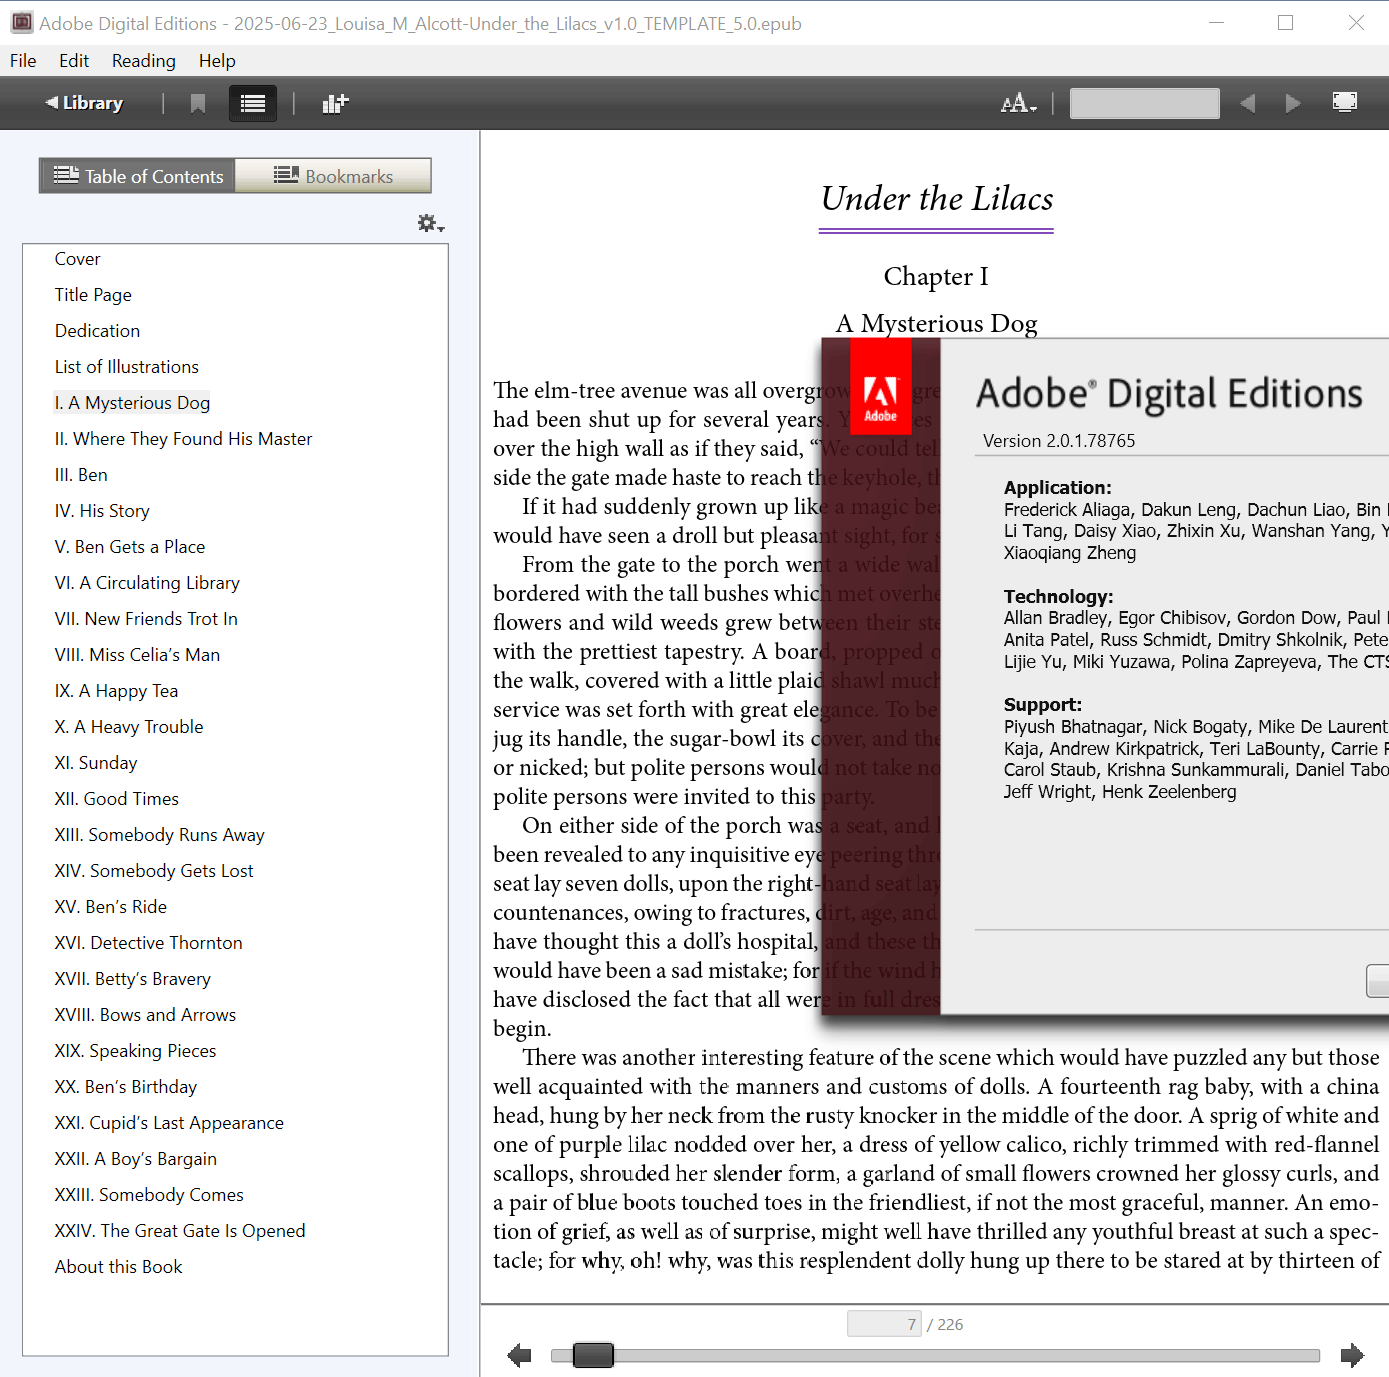Open the Reading menu
The height and width of the screenshot is (1377, 1389).
[144, 61]
